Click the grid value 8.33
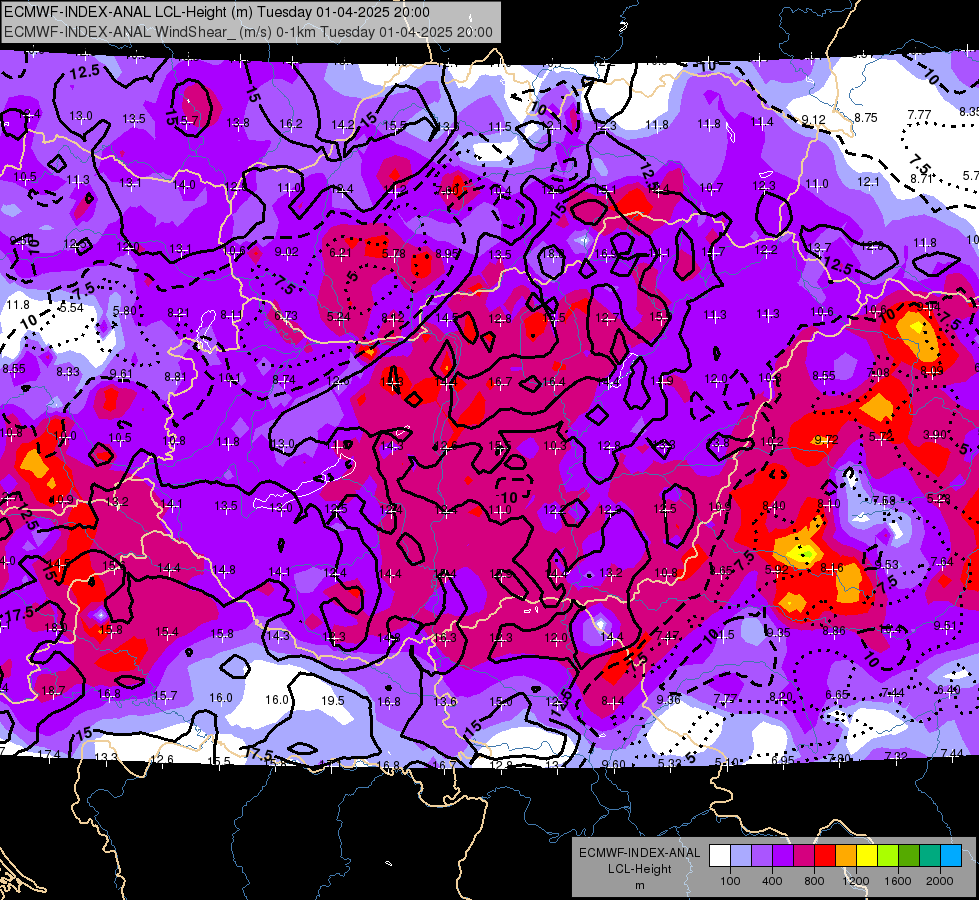Screen dimensions: 979x900 point(68,372)
